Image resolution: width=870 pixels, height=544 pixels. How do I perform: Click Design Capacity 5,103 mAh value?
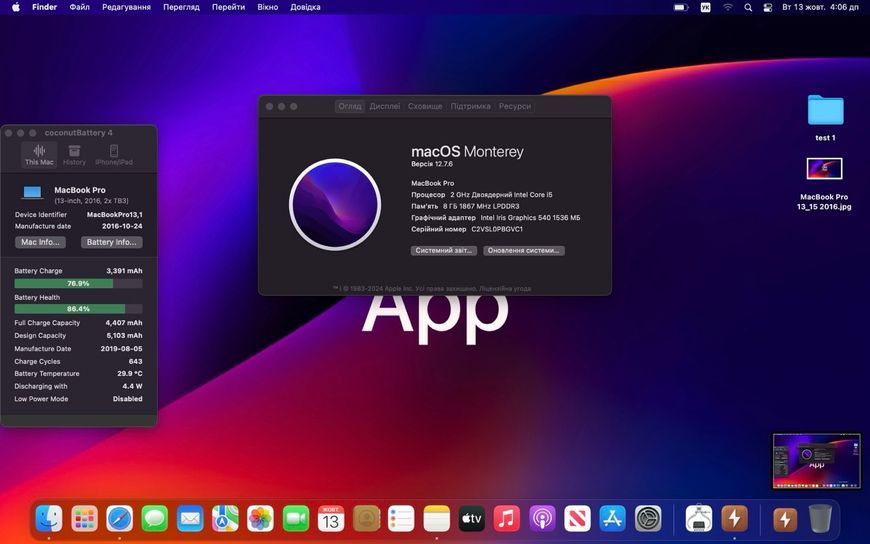(x=124, y=335)
